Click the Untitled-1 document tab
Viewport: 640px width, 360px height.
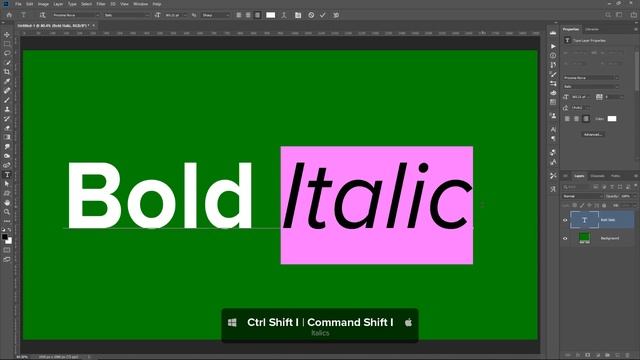pos(53,26)
